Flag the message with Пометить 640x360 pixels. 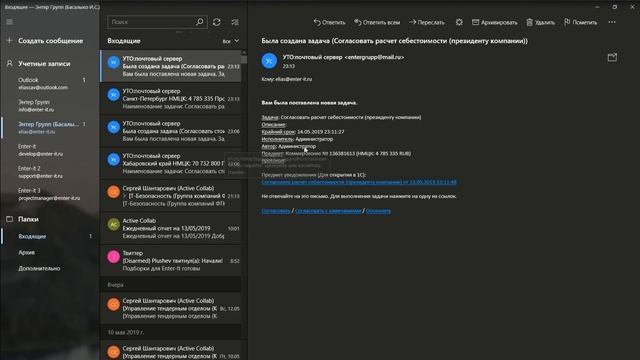tap(580, 22)
